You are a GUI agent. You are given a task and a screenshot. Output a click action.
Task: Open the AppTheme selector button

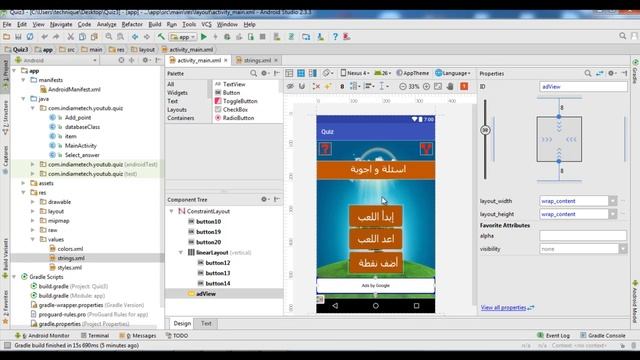coord(413,73)
